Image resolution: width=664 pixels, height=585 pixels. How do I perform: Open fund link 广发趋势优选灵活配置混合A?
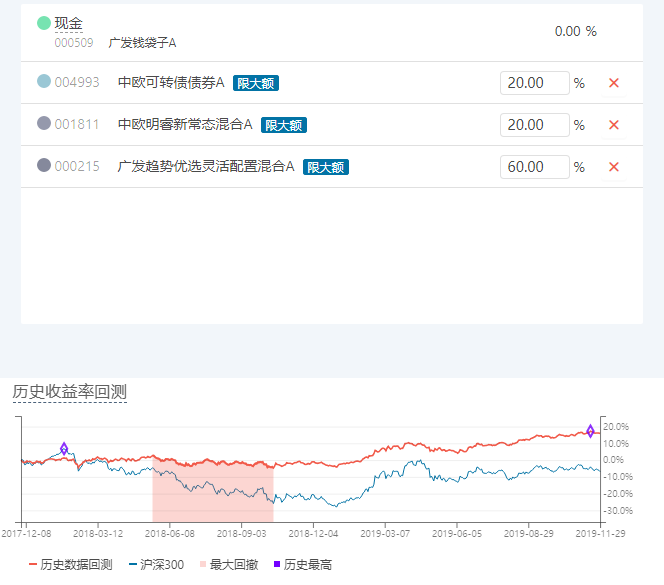coord(206,166)
